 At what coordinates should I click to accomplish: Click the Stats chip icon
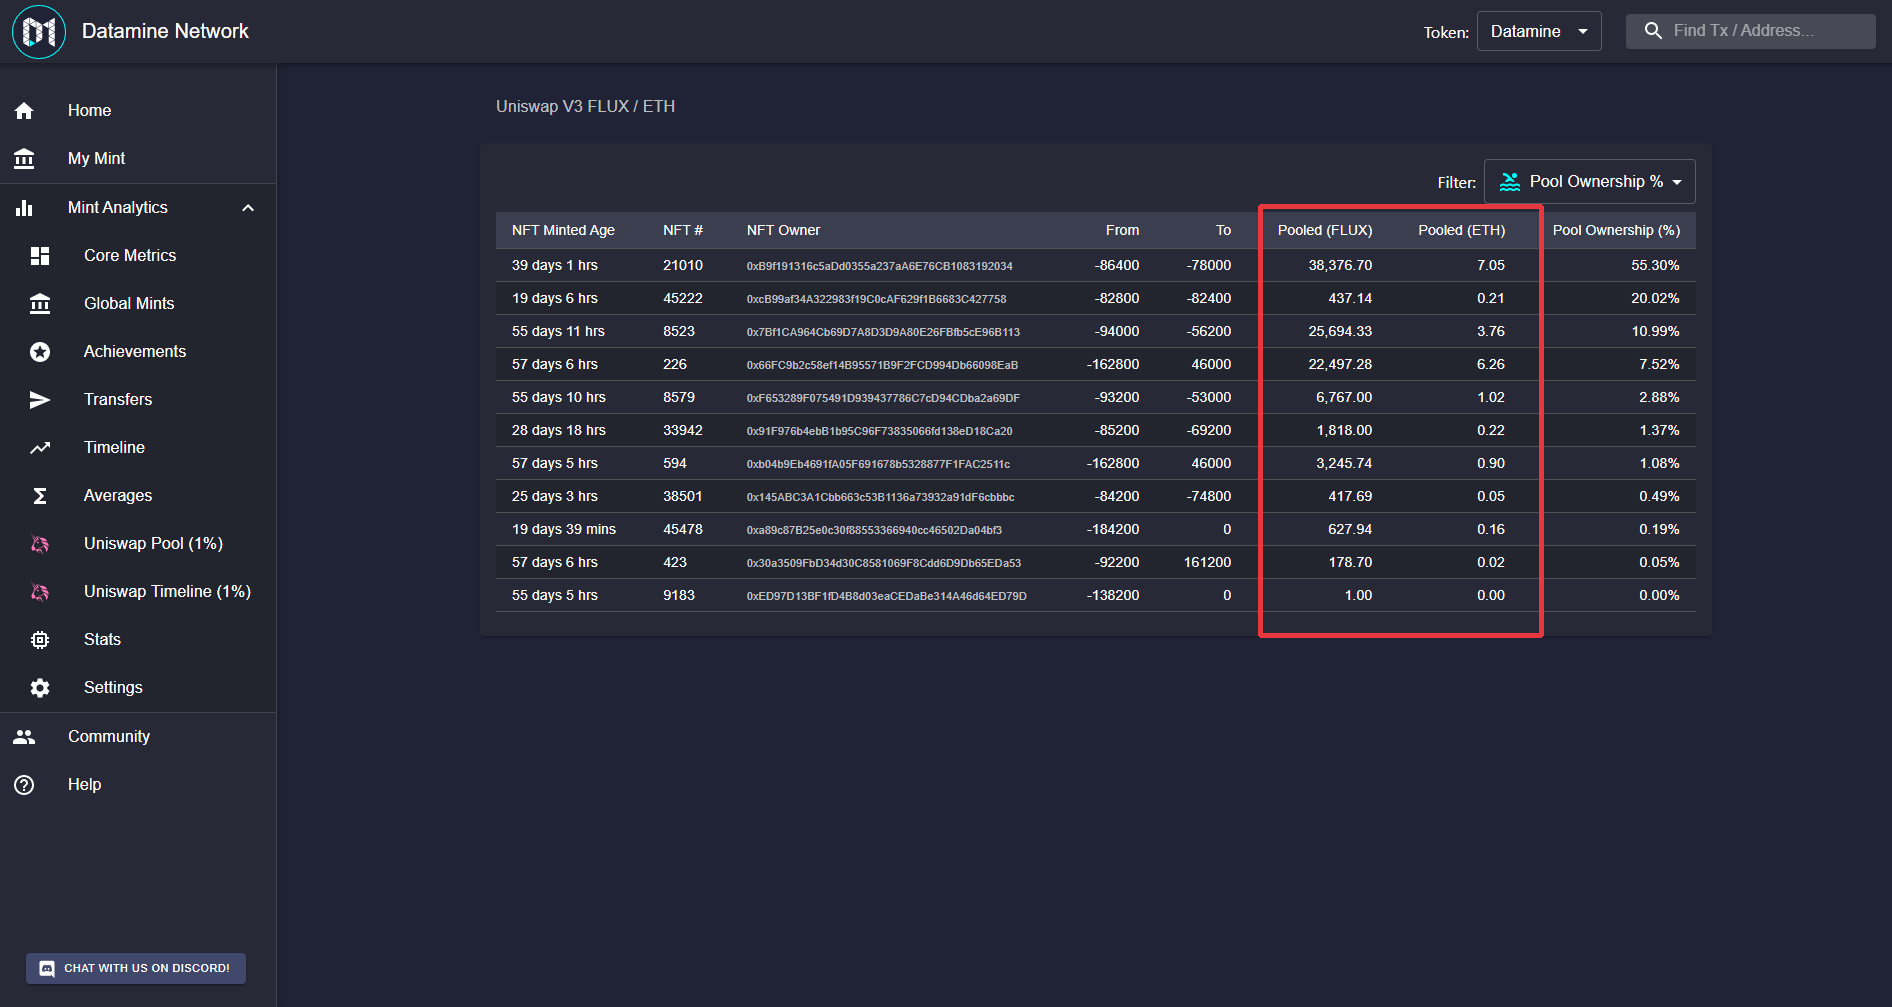click(x=40, y=640)
